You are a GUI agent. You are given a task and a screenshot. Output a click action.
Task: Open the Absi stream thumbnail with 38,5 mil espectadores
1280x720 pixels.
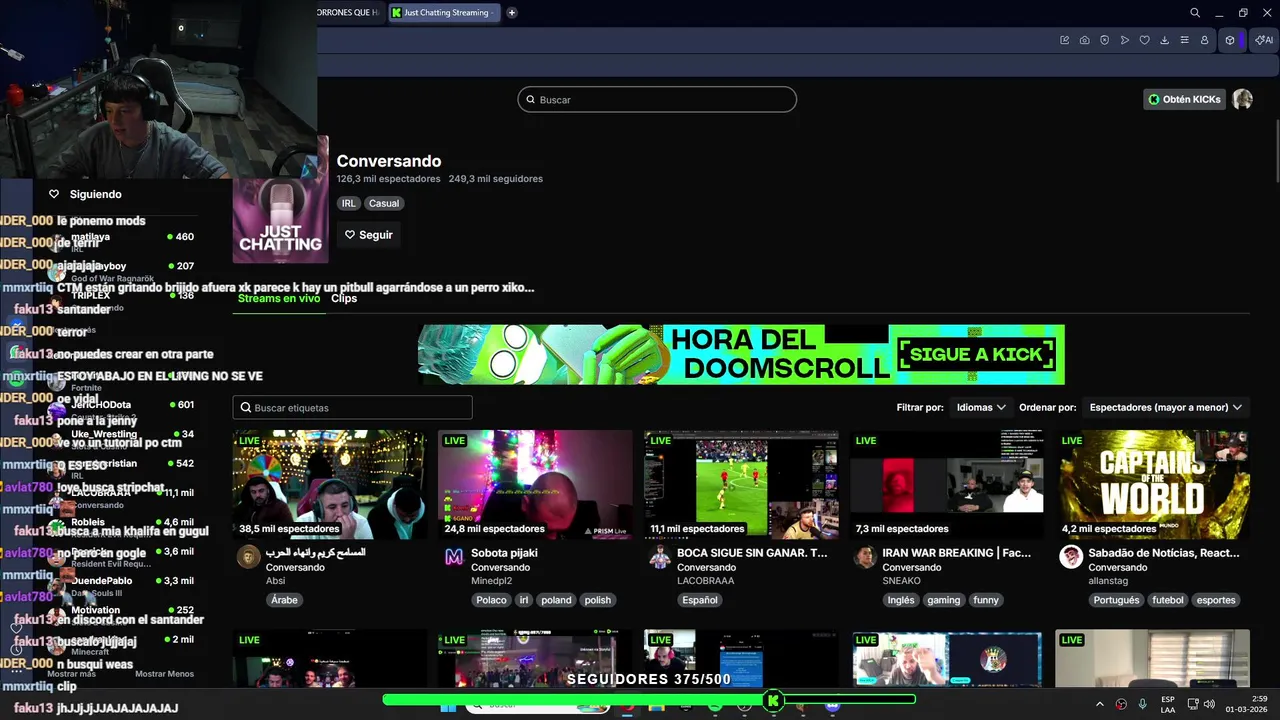330,485
